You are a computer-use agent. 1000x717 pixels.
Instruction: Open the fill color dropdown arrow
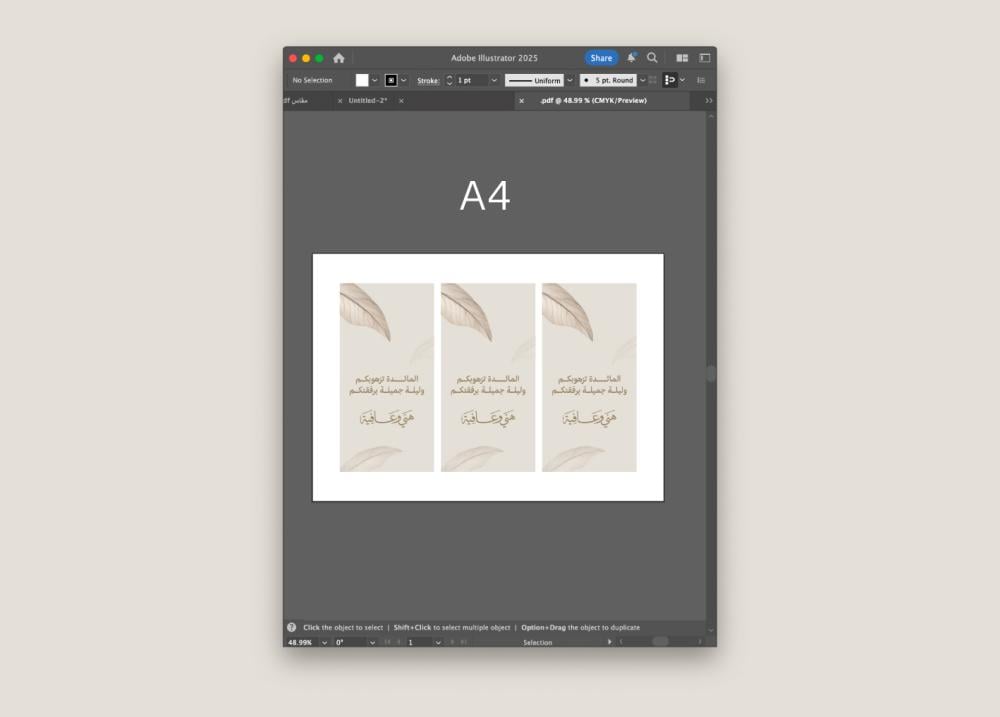[x=375, y=80]
